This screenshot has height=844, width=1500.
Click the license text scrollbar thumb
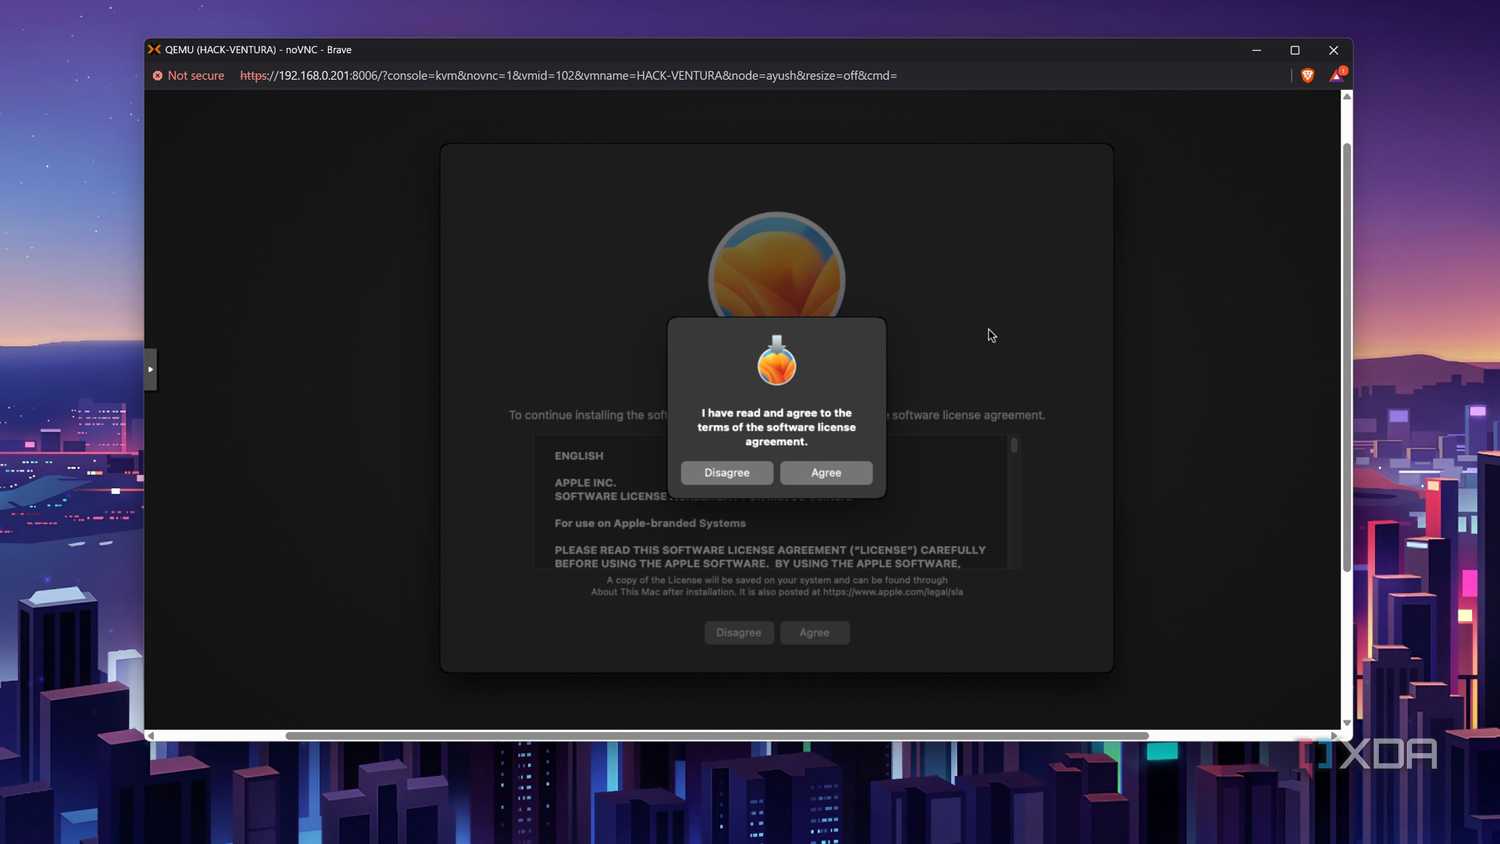click(x=1014, y=445)
